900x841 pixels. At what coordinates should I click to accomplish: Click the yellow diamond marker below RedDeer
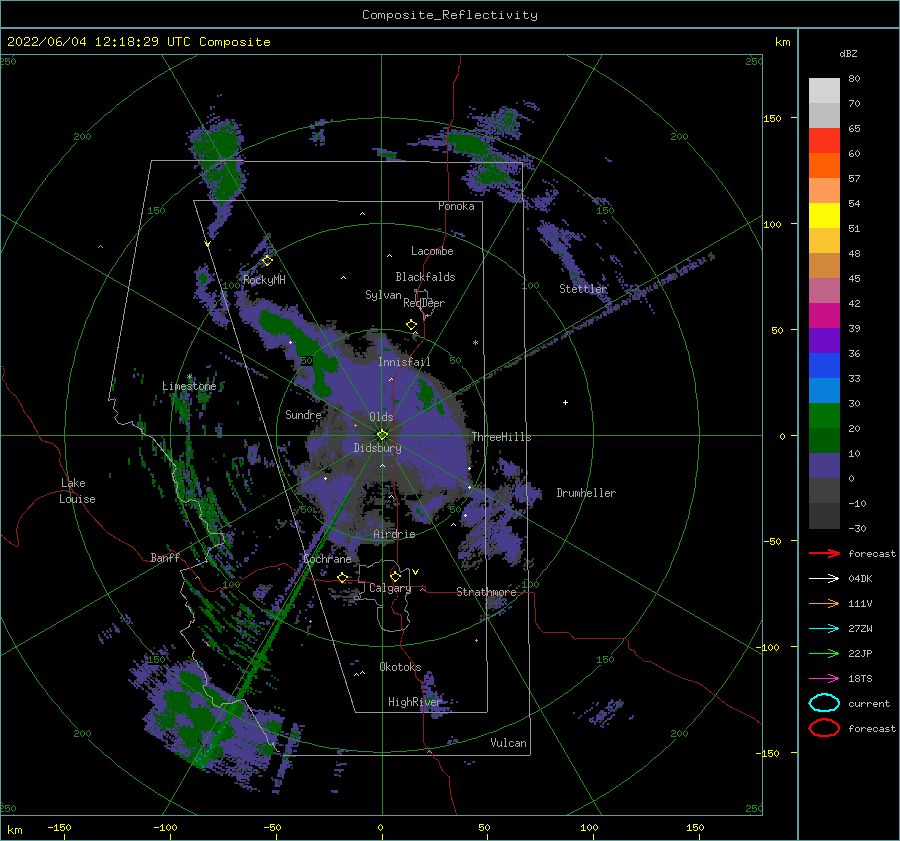(x=412, y=325)
